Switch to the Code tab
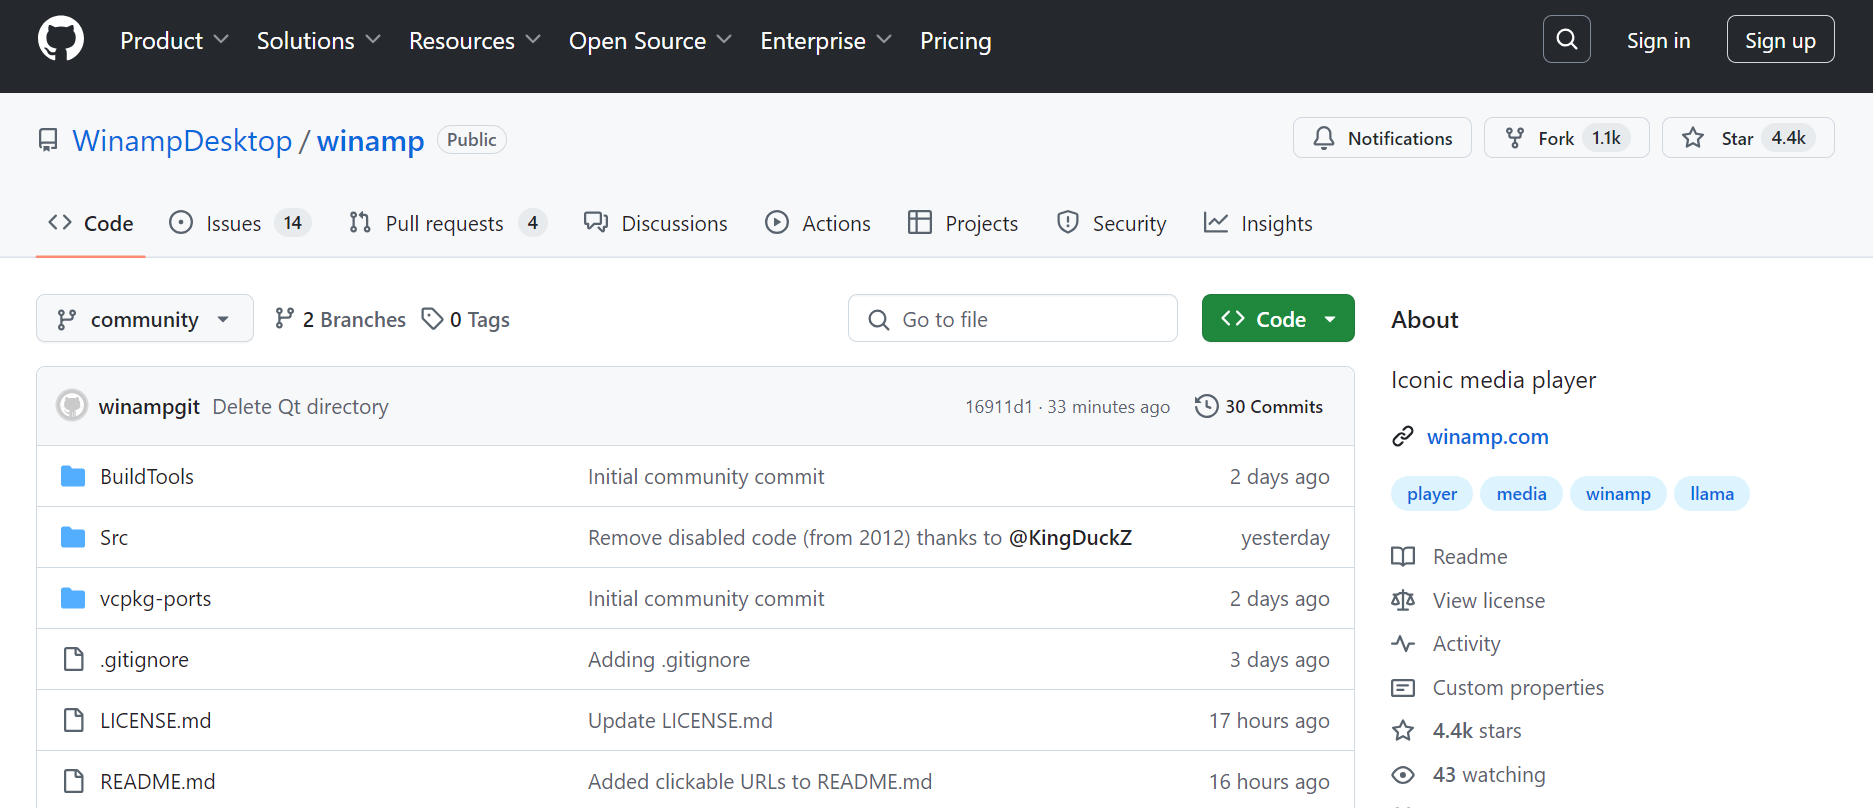 tap(91, 223)
